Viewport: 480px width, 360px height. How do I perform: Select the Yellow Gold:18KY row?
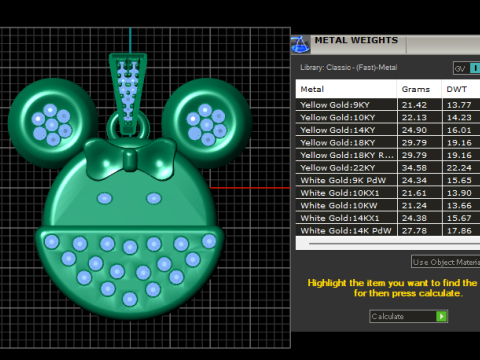[388, 143]
